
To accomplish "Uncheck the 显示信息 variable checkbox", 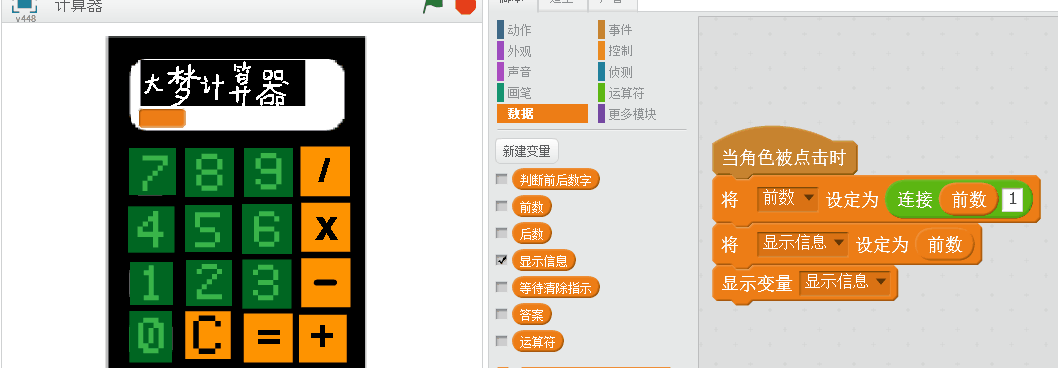I will [501, 260].
